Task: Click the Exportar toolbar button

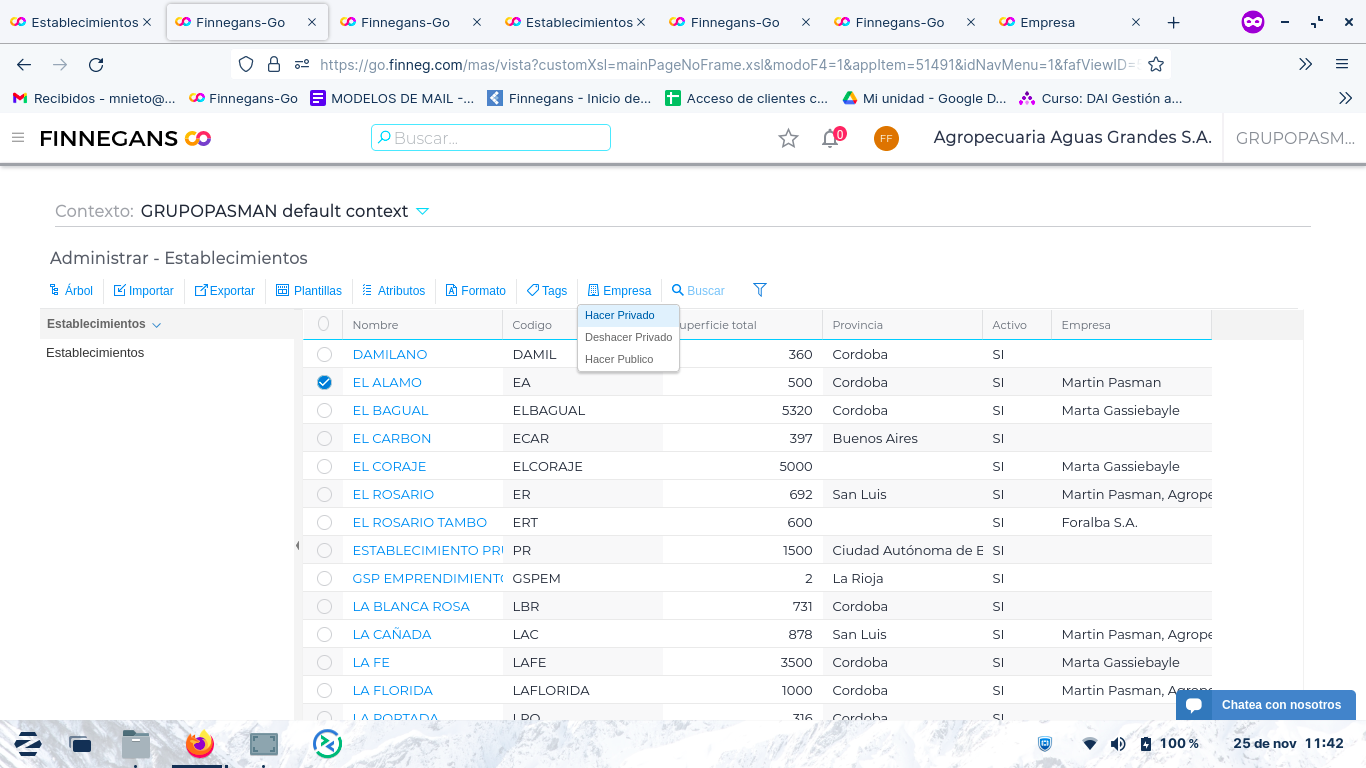Action: click(225, 291)
